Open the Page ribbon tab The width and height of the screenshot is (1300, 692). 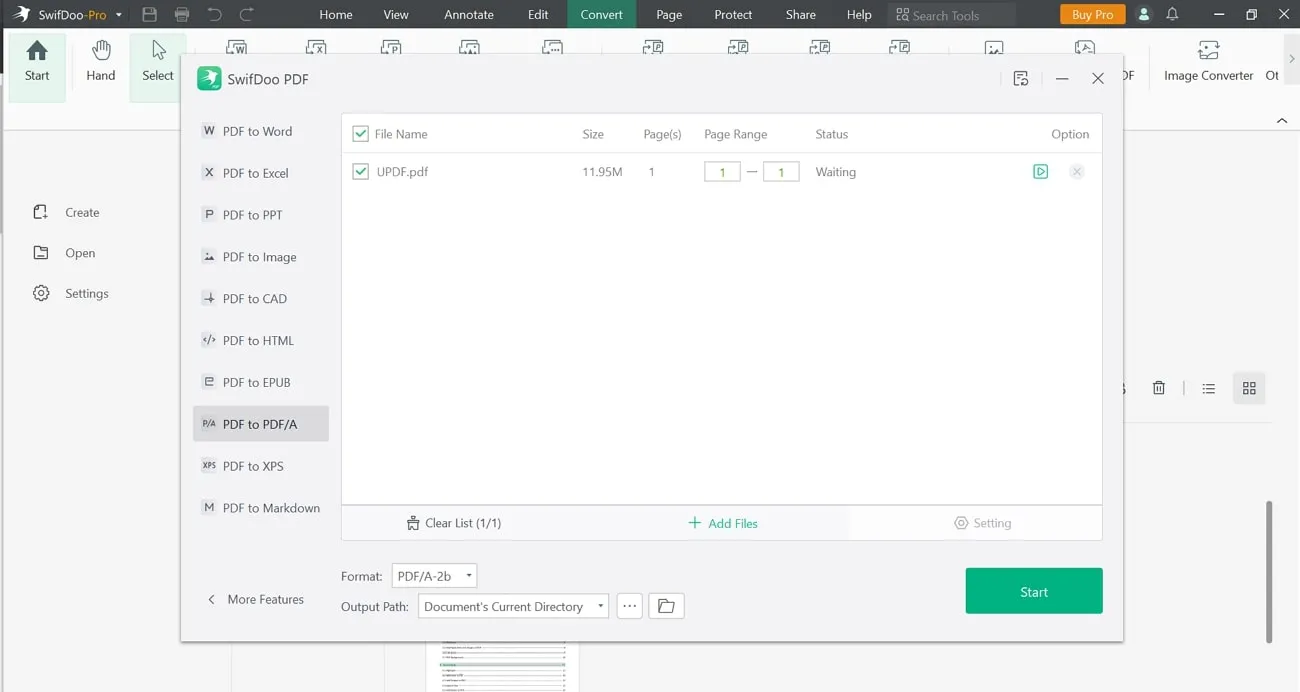pos(669,15)
